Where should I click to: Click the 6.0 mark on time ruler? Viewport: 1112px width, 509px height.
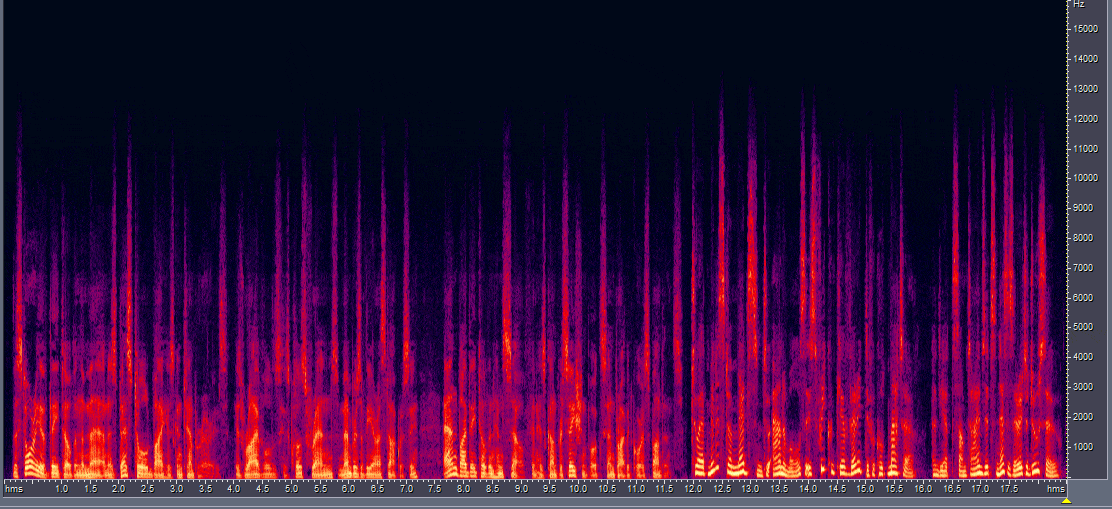pos(348,489)
